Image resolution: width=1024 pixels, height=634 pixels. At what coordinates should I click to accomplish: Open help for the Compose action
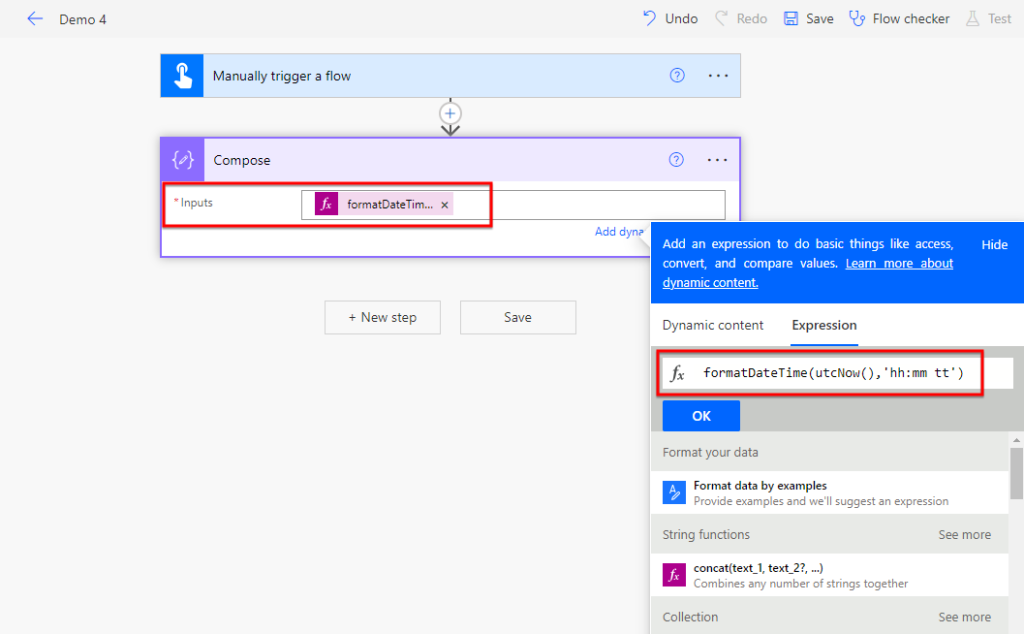pos(676,160)
